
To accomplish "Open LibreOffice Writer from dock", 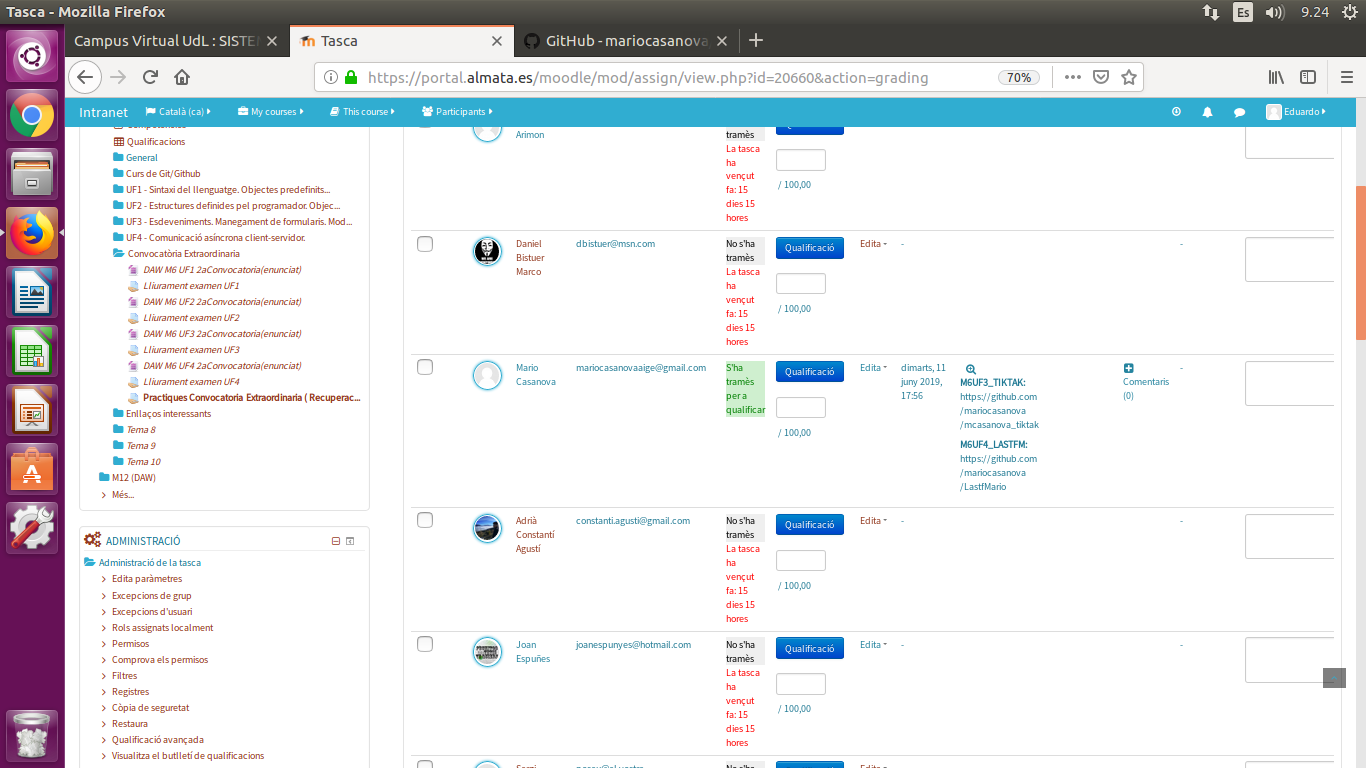I will point(32,293).
